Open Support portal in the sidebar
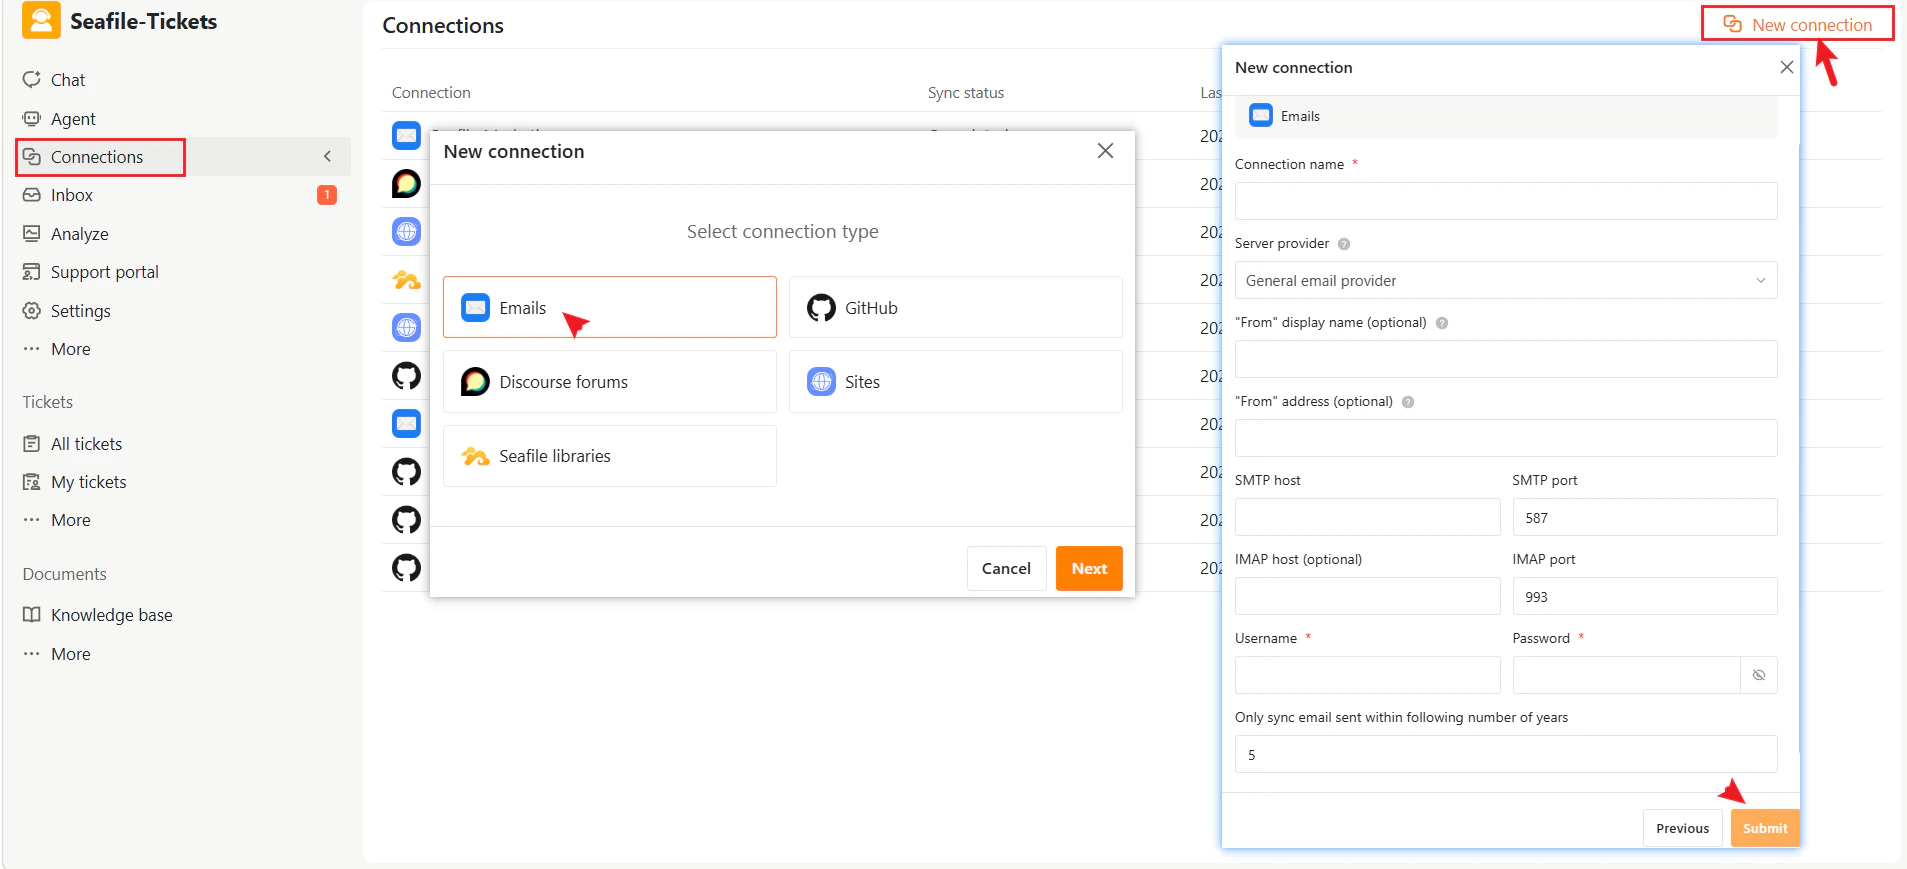This screenshot has height=869, width=1907. 105,272
